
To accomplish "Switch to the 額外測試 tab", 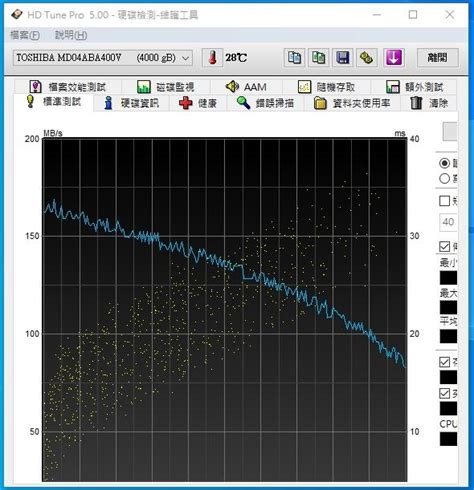I will [x=414, y=87].
